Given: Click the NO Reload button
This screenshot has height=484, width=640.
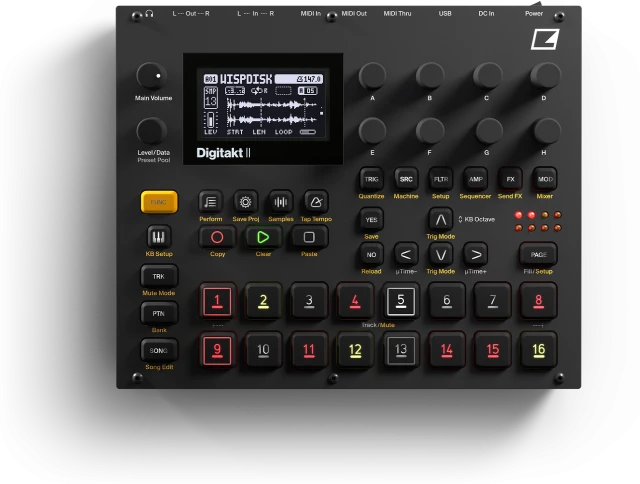Looking at the screenshot, I should click(371, 255).
